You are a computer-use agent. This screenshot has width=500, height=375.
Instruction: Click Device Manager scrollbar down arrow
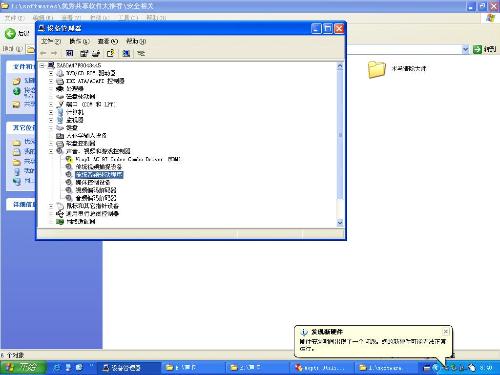click(340, 223)
